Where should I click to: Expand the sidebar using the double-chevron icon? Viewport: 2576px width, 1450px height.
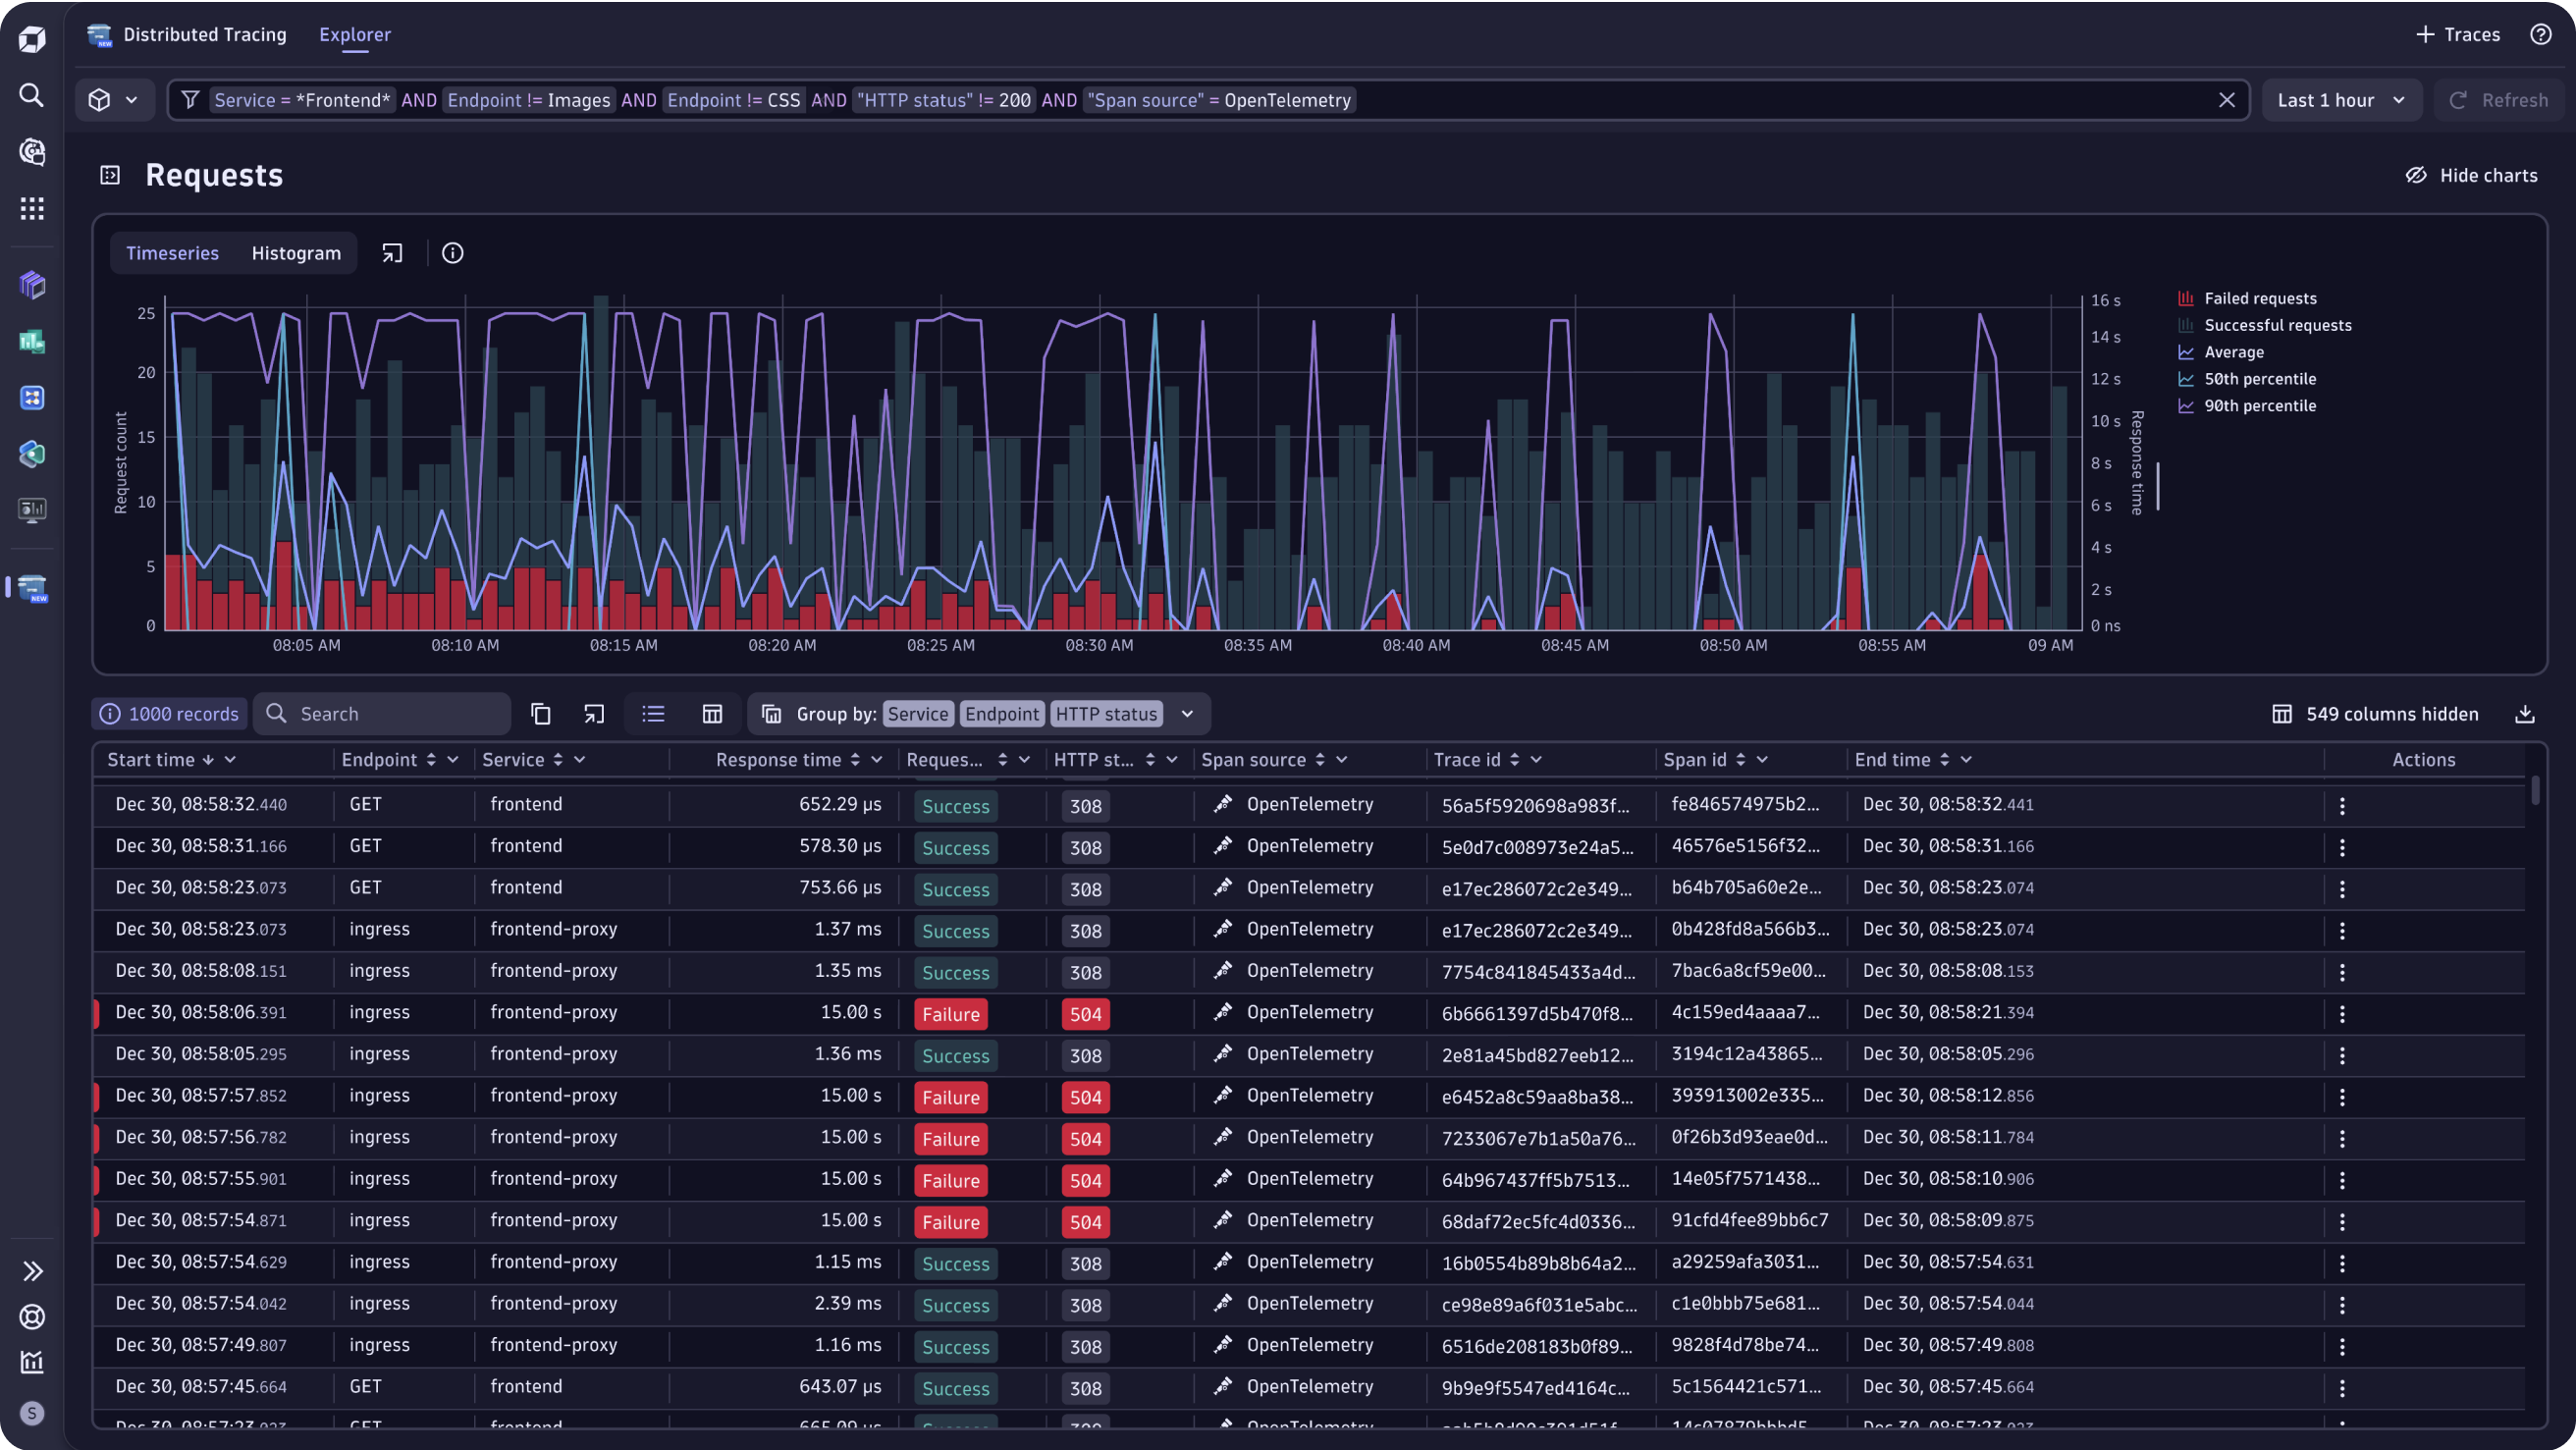pyautogui.click(x=31, y=1270)
